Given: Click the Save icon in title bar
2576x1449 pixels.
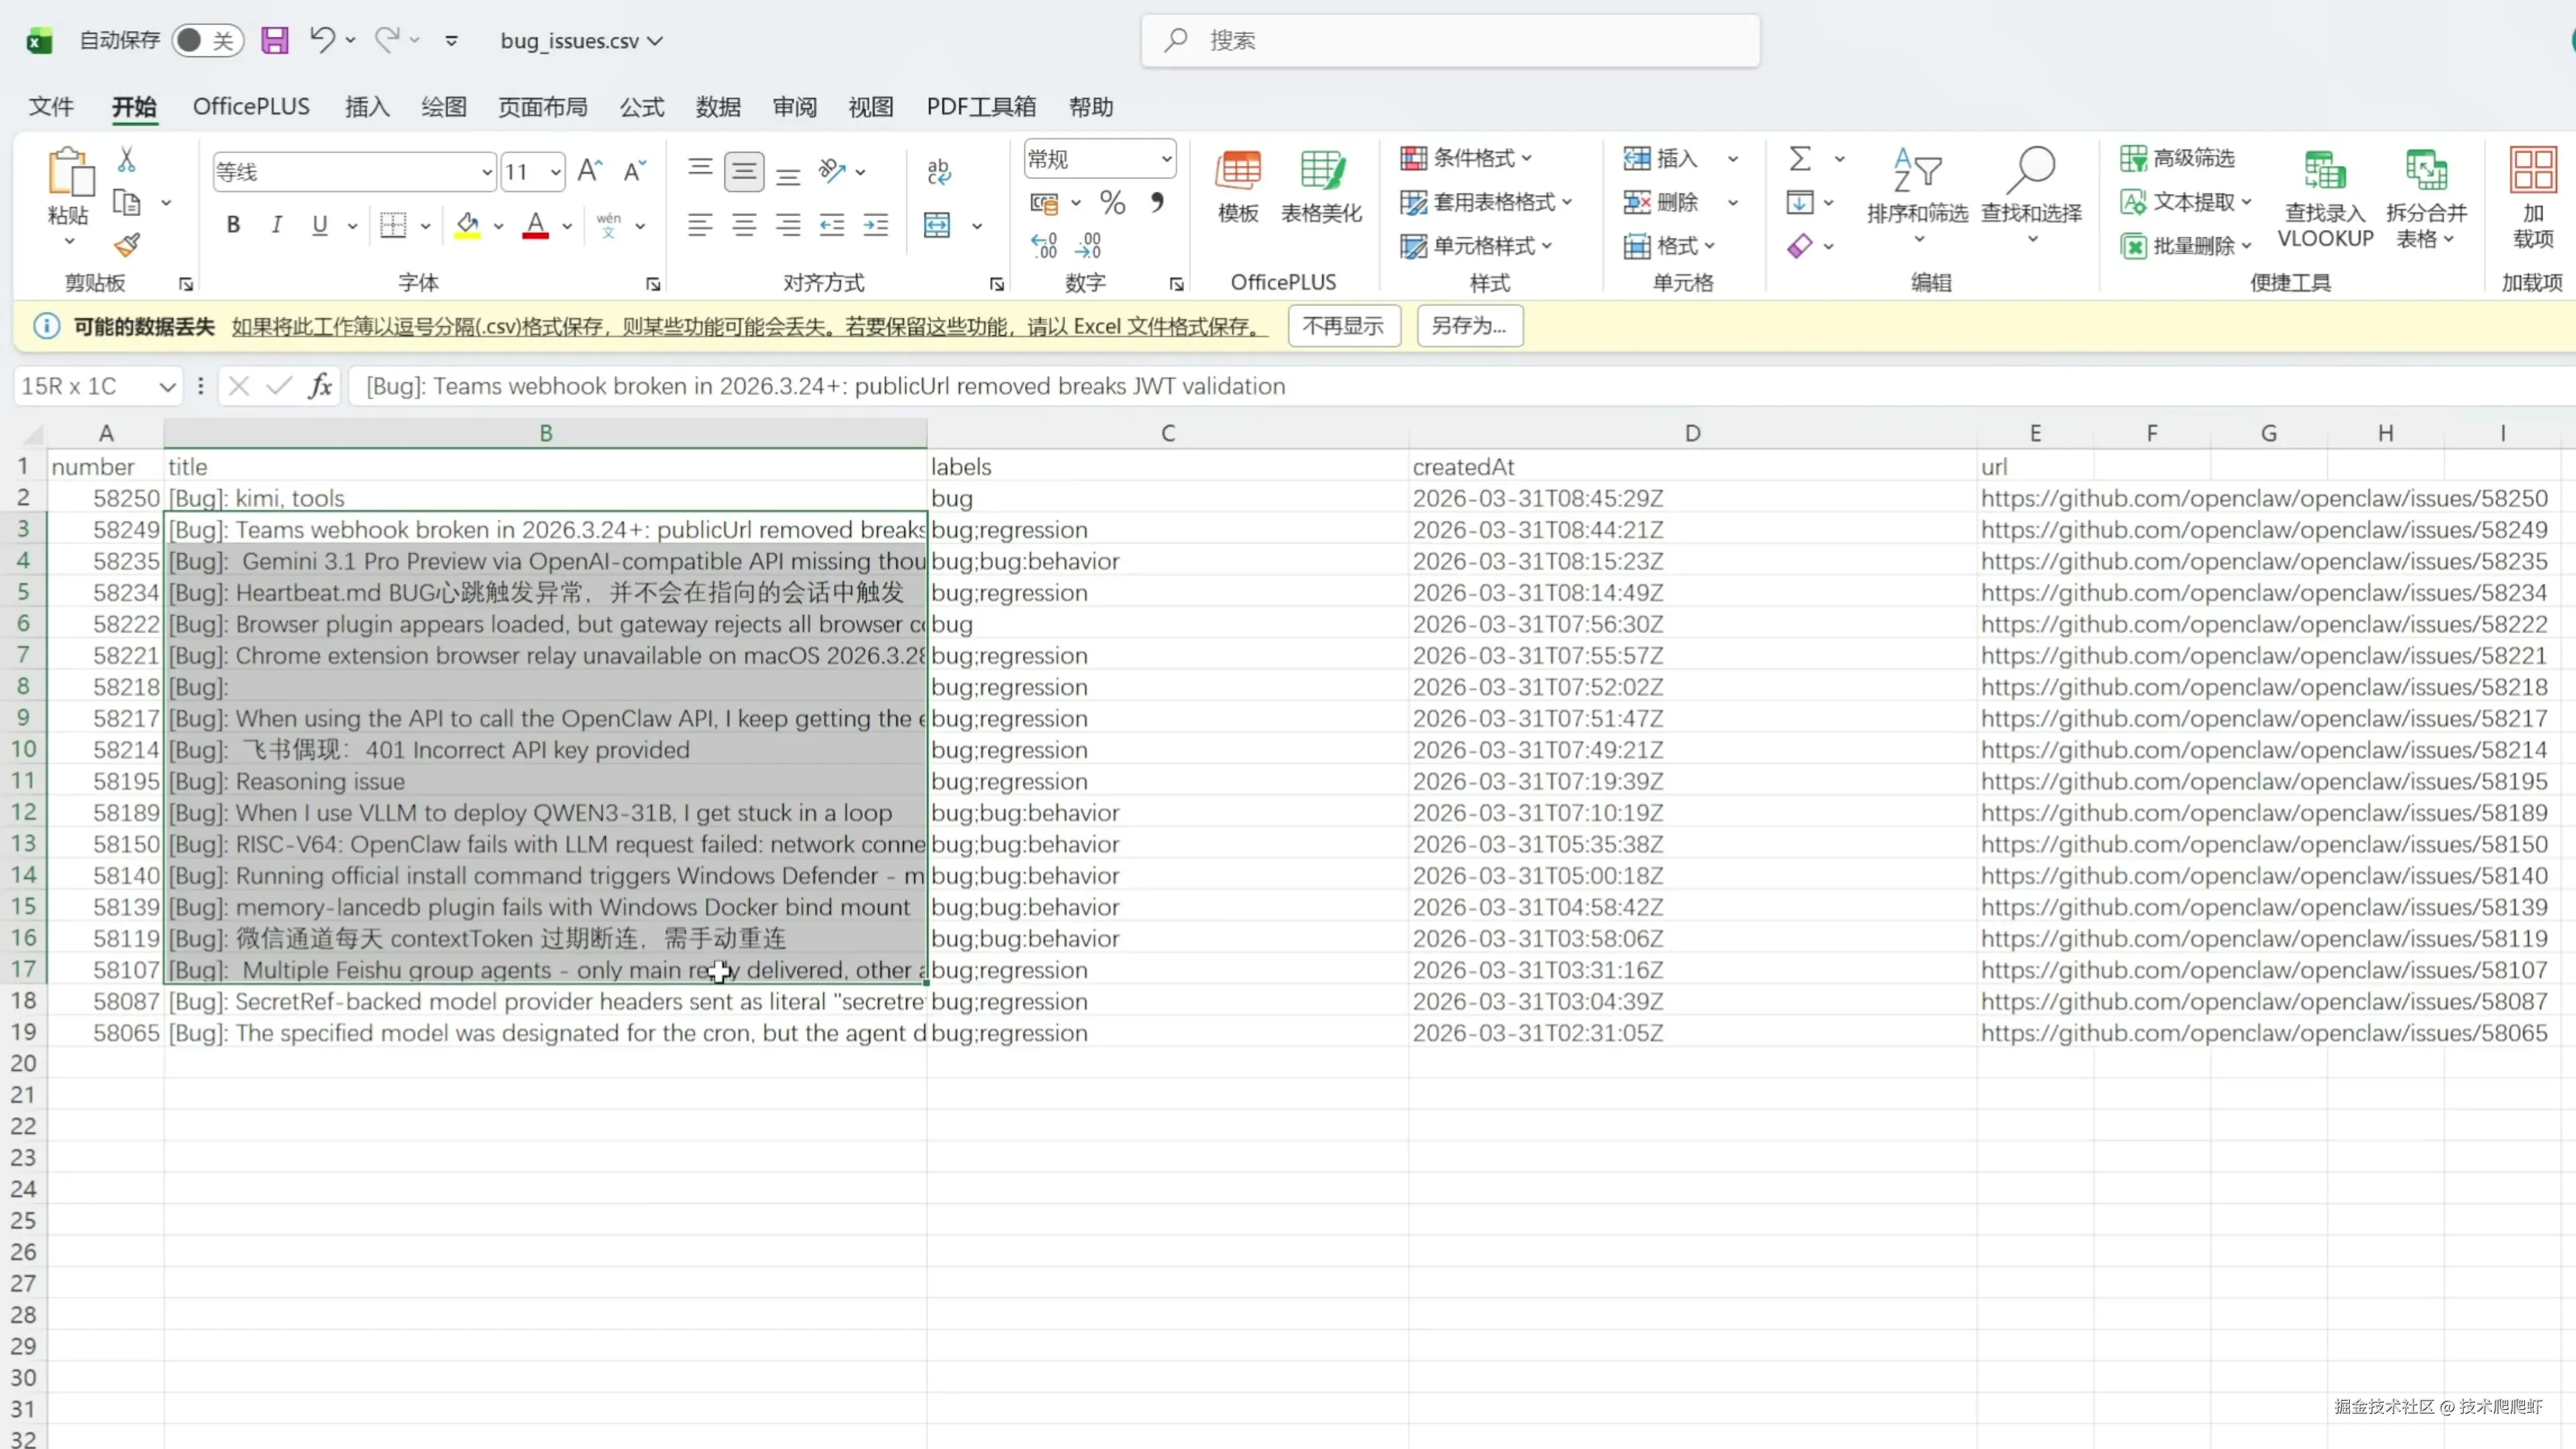Looking at the screenshot, I should (274, 40).
